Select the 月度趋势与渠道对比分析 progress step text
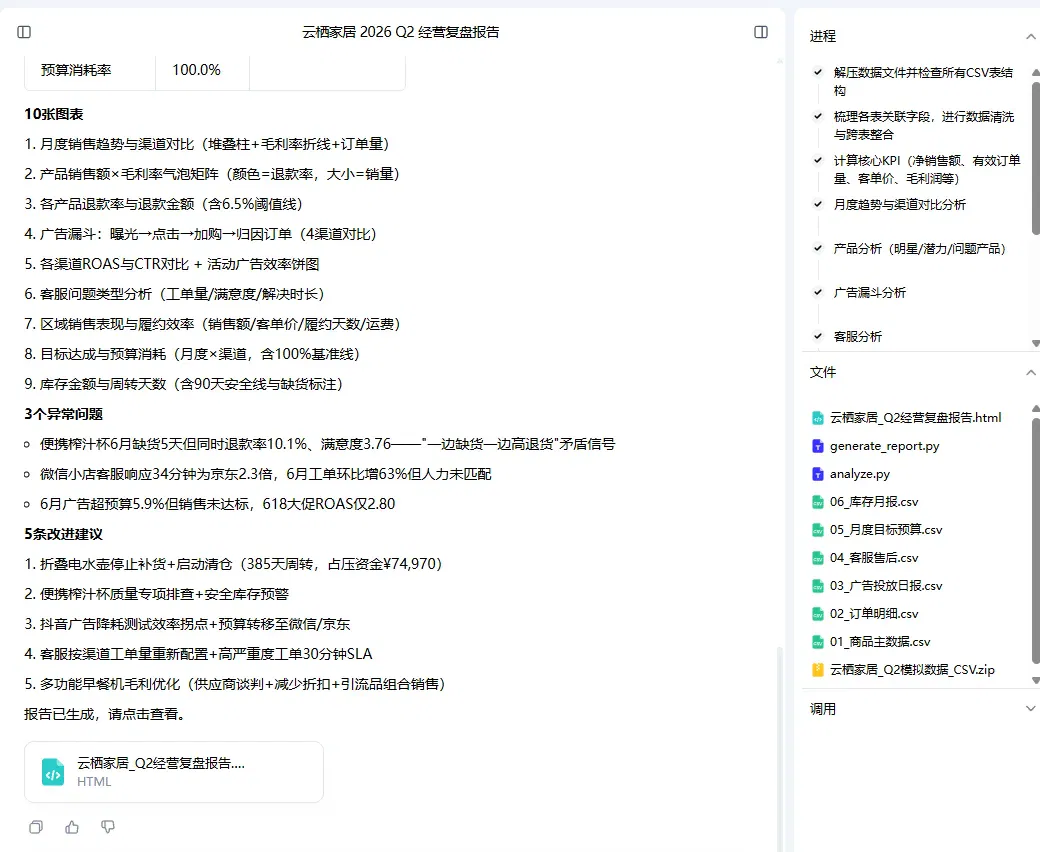1040x852 pixels. [x=899, y=204]
